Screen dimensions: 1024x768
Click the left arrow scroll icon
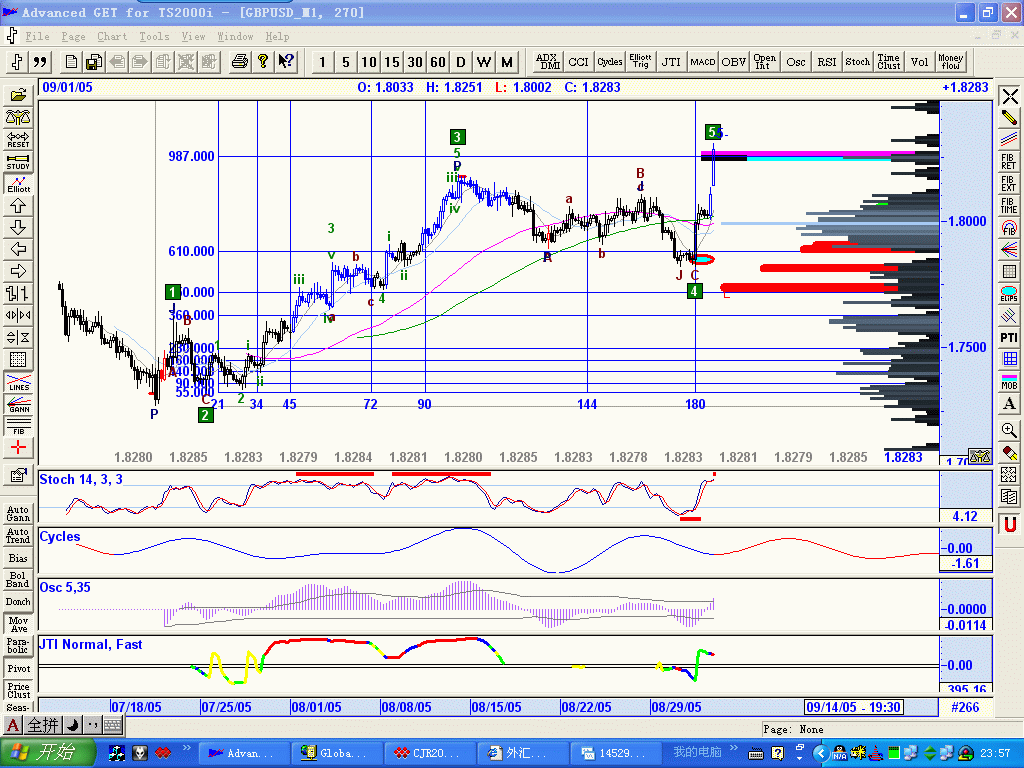click(x=18, y=249)
